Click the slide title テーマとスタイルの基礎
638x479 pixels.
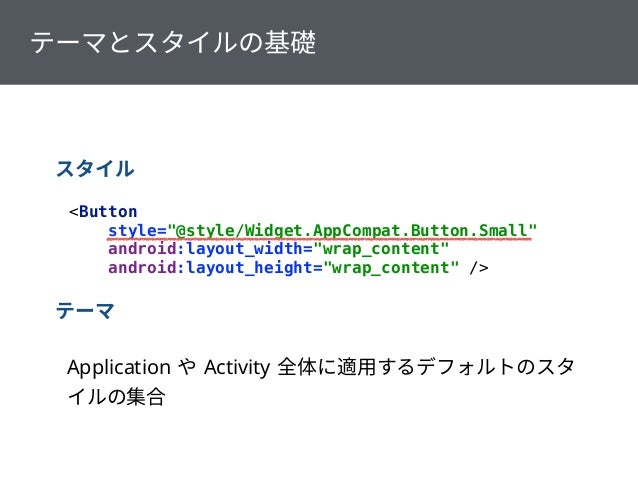coord(173,42)
